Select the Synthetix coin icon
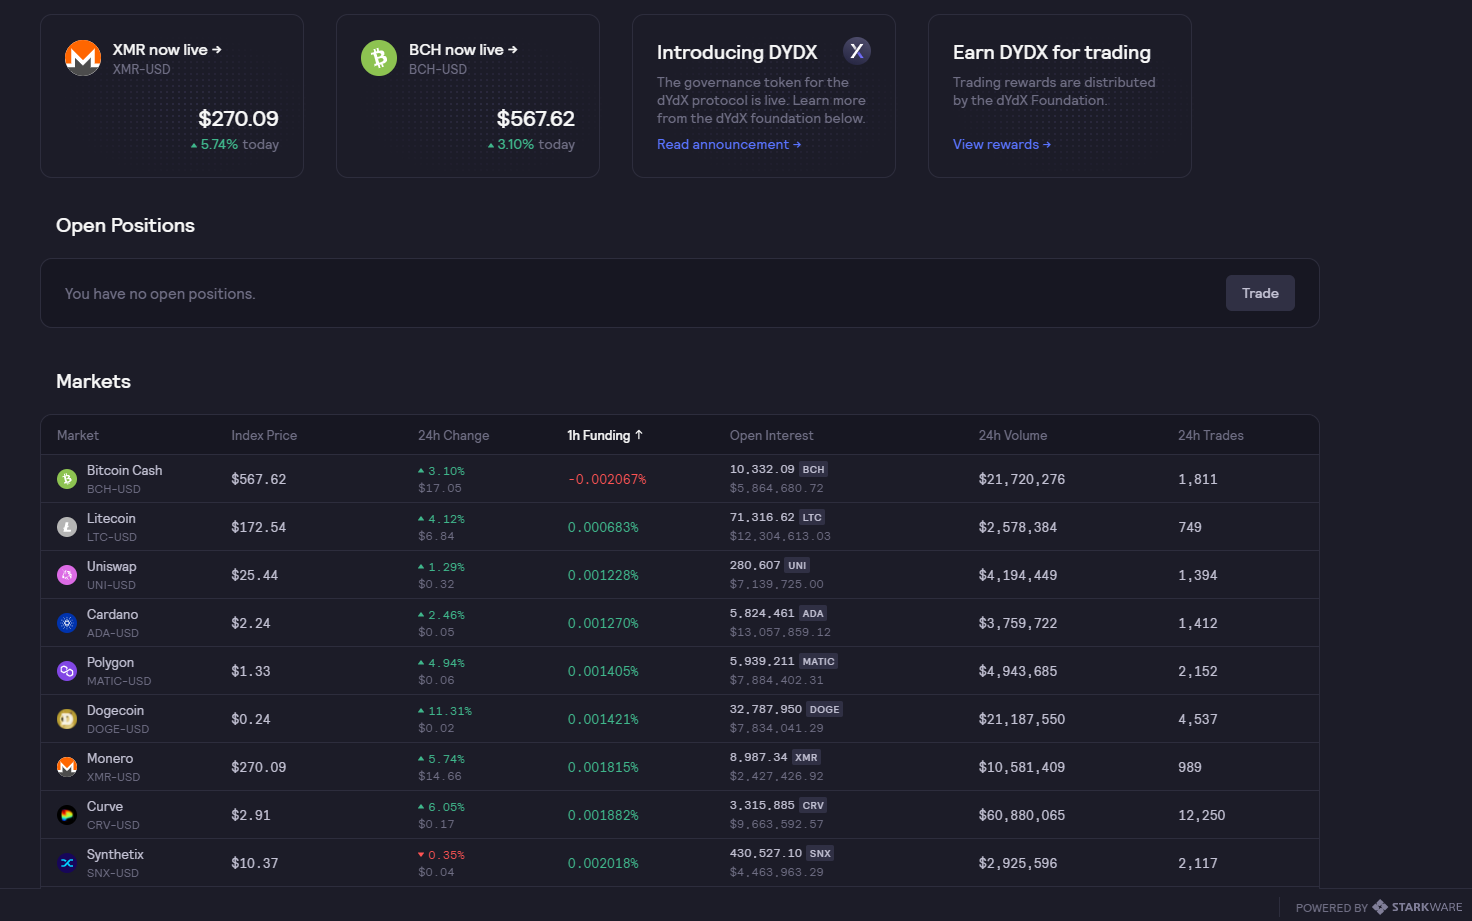The image size is (1472, 921). (x=67, y=863)
